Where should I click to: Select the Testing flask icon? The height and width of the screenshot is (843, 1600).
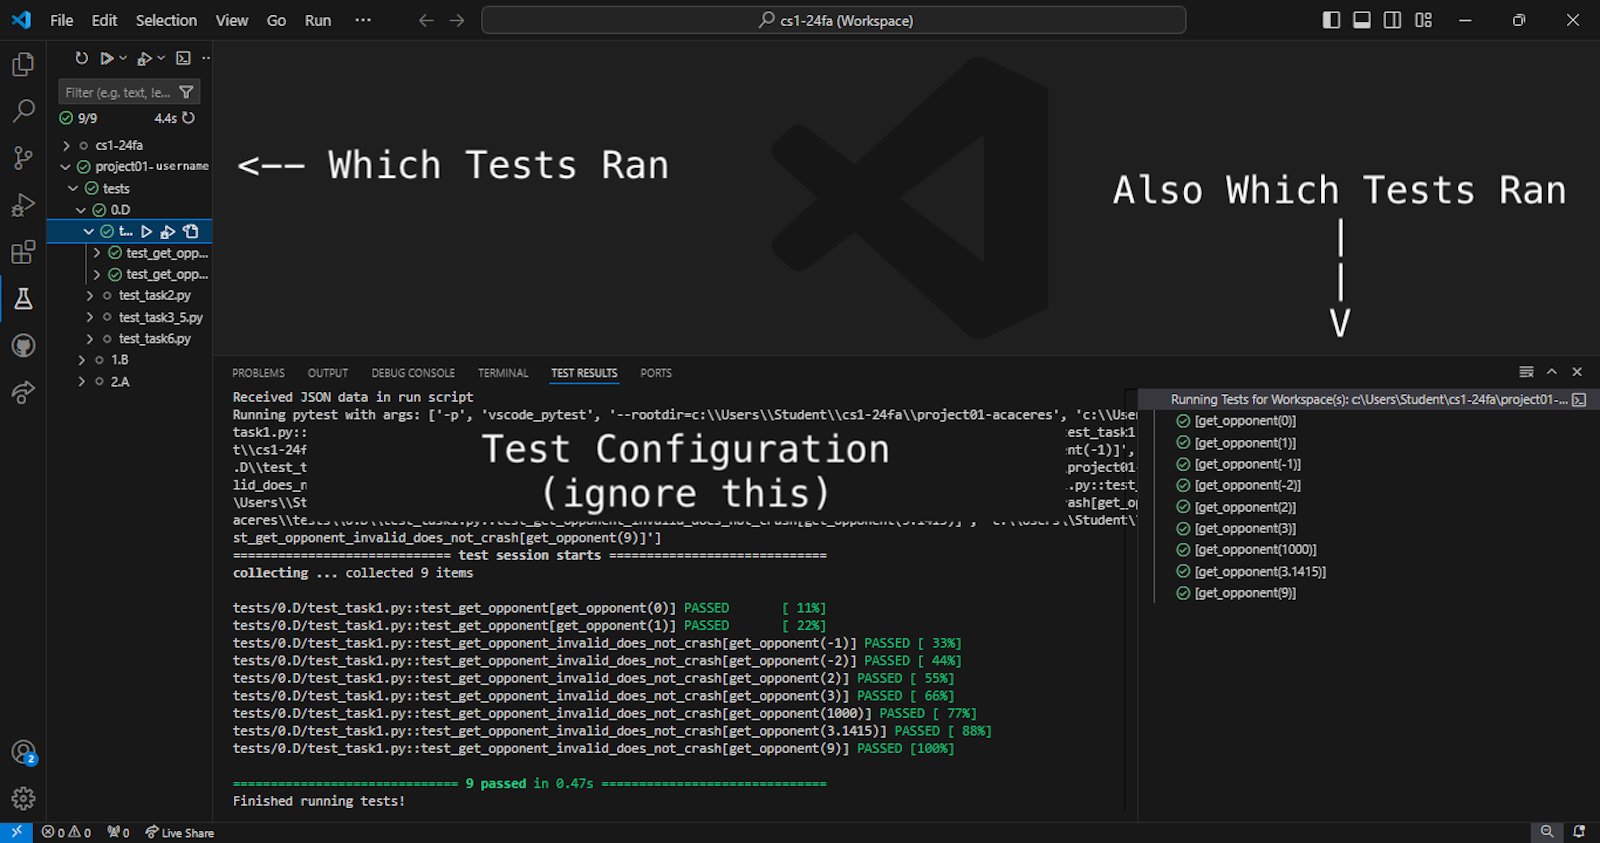pyautogui.click(x=23, y=299)
